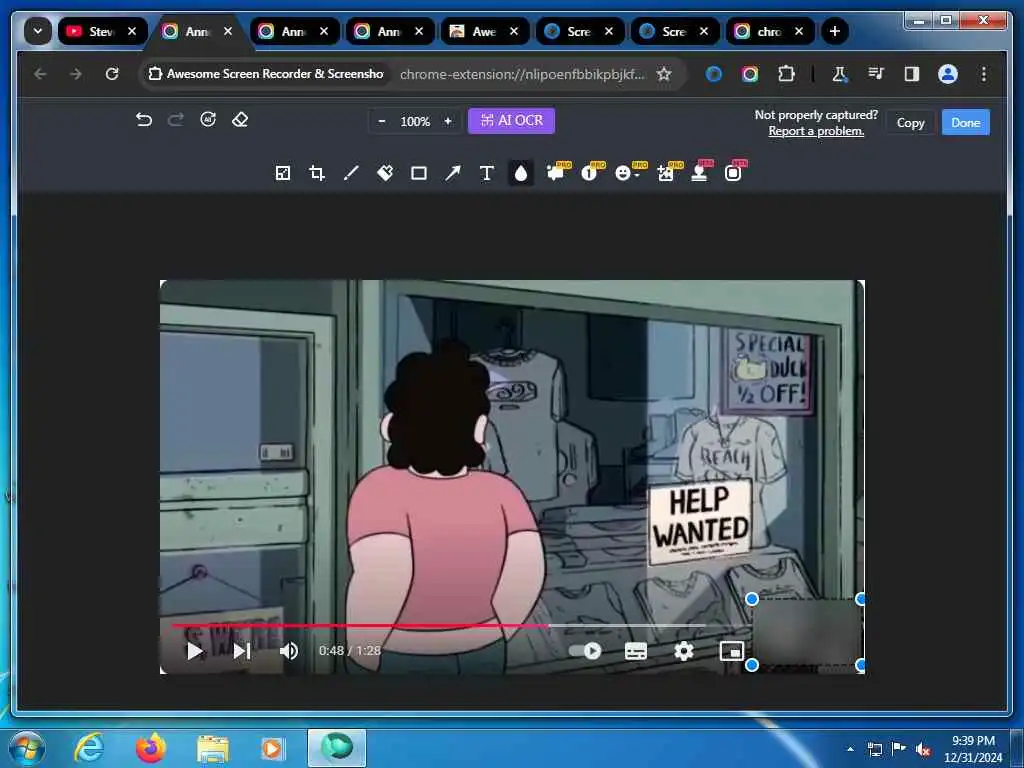This screenshot has width=1024, height=768.
Task: Click the video volume speaker icon
Action: [x=289, y=651]
